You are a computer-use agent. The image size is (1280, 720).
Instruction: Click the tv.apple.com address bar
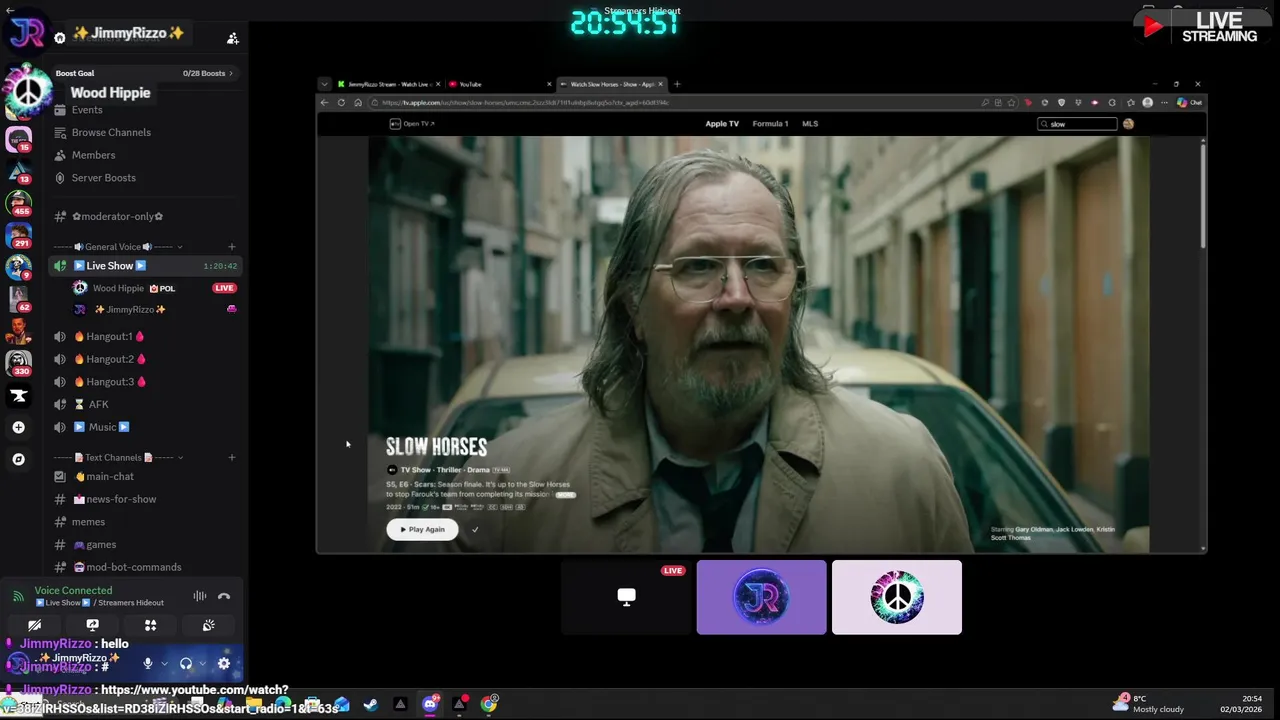coord(670,102)
